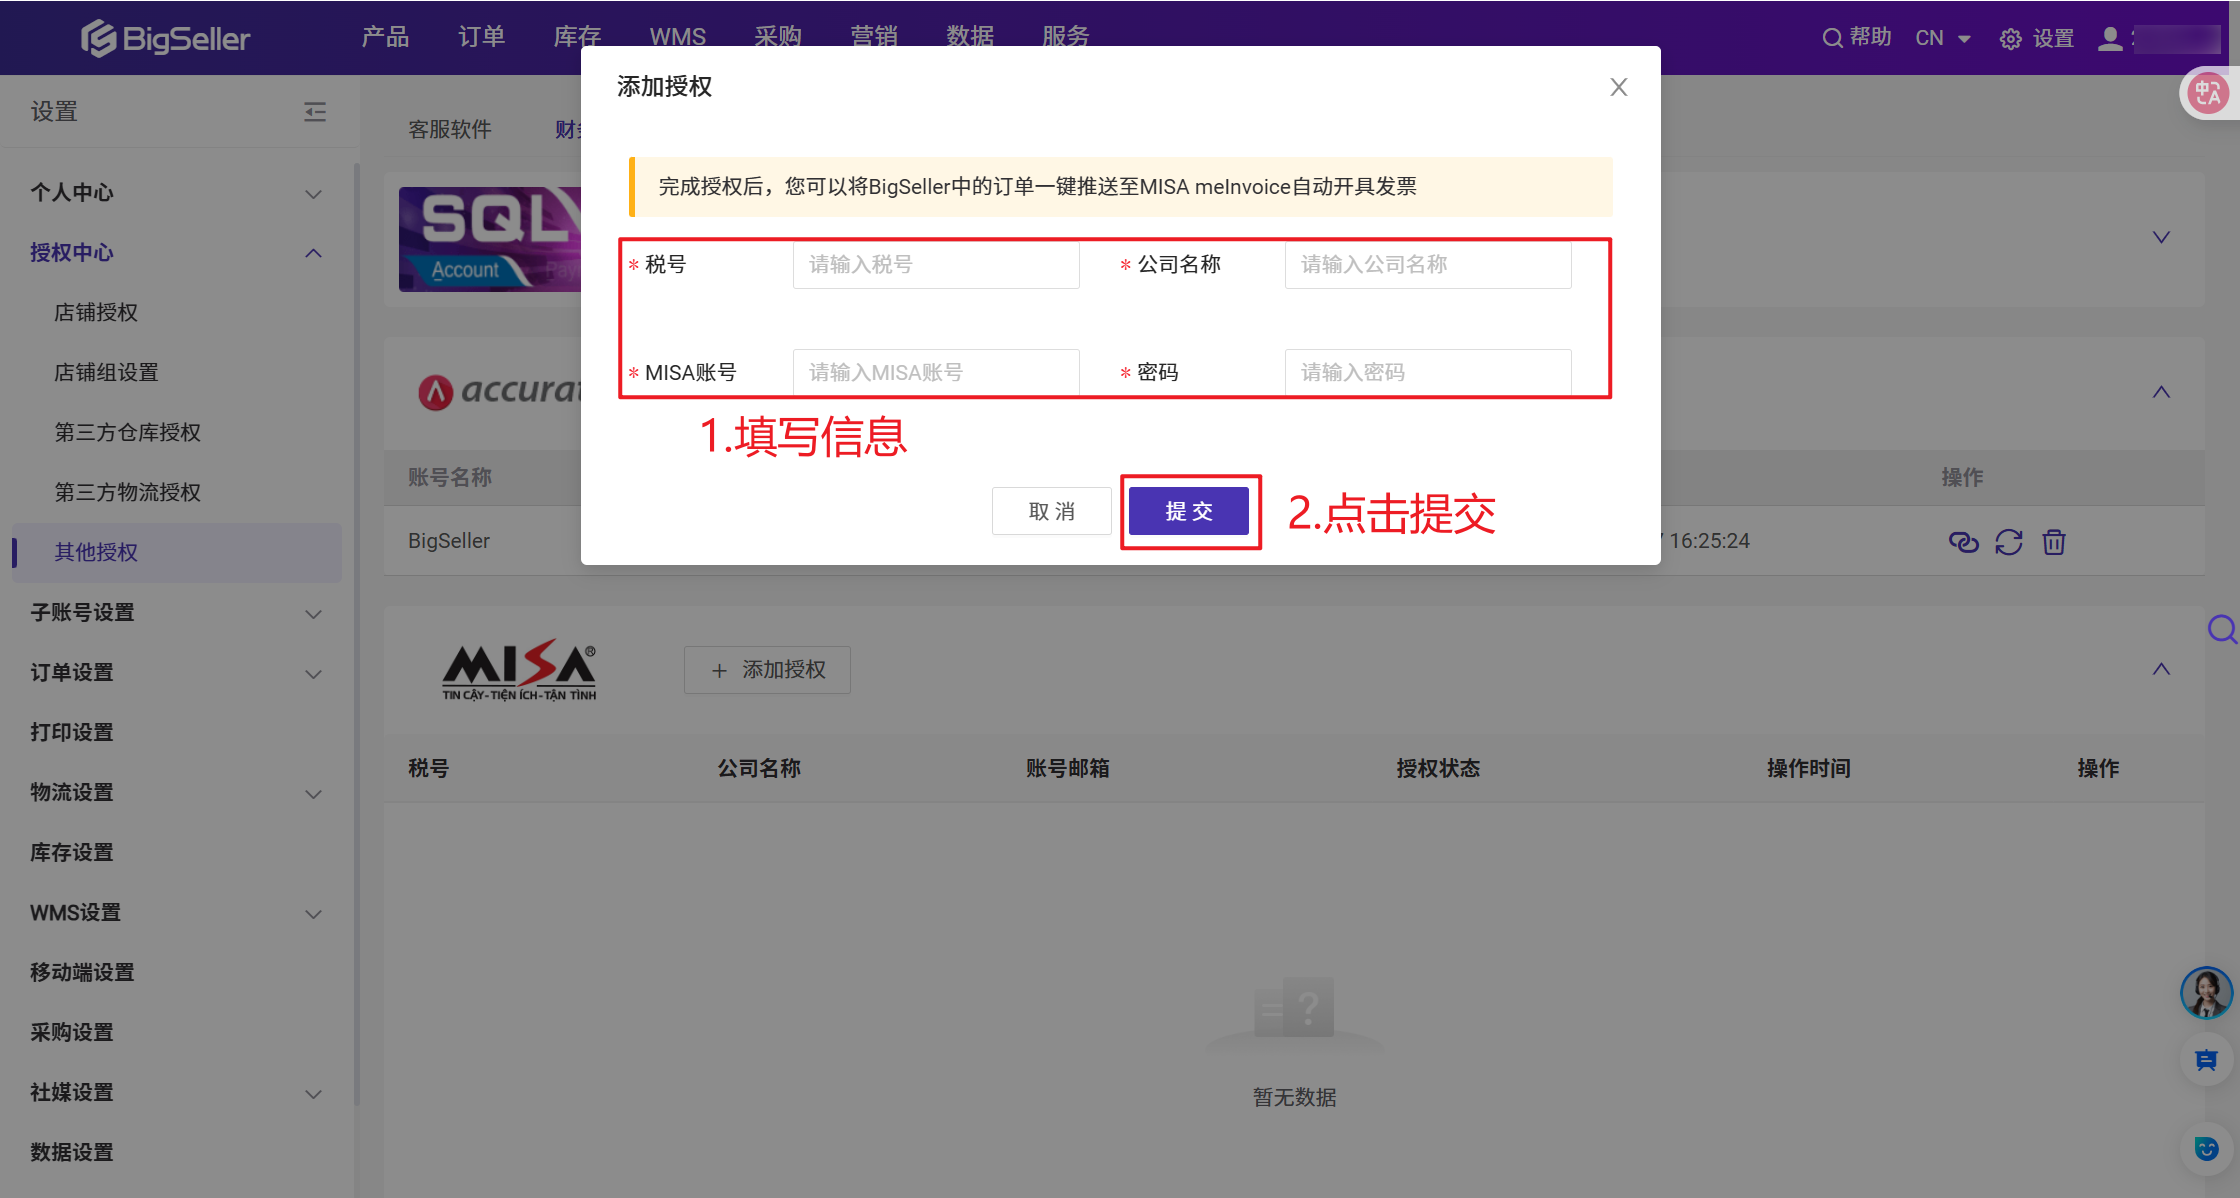Collapse 授权中心 sidebar section
Image resolution: width=2240 pixels, height=1198 pixels.
[313, 253]
